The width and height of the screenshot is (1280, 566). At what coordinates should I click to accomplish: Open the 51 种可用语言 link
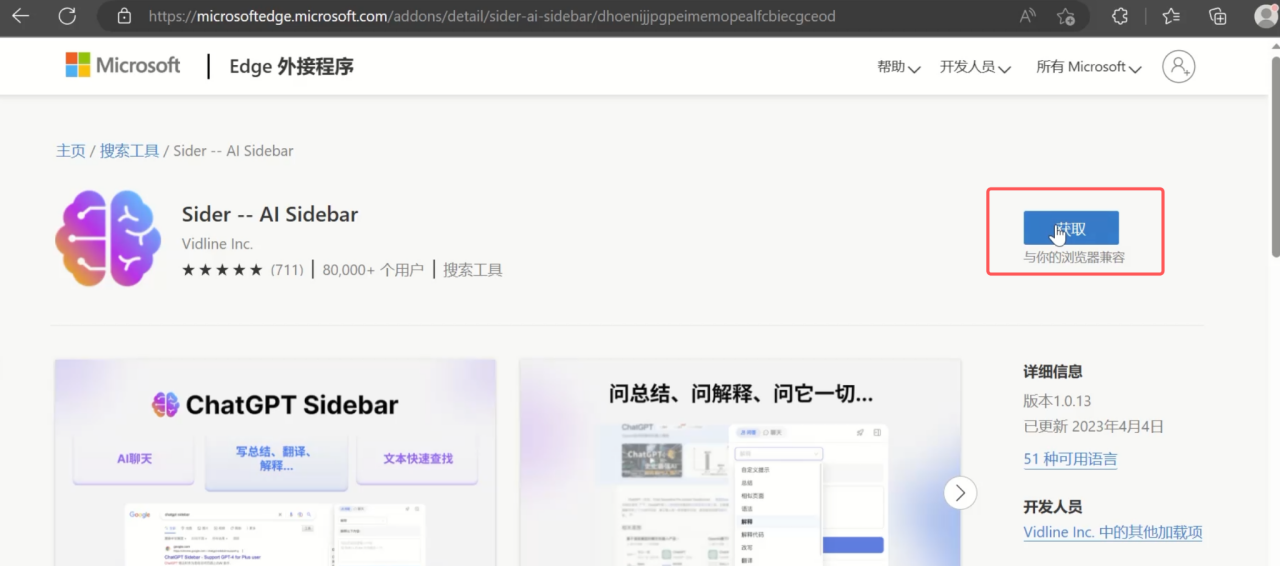coord(1070,459)
